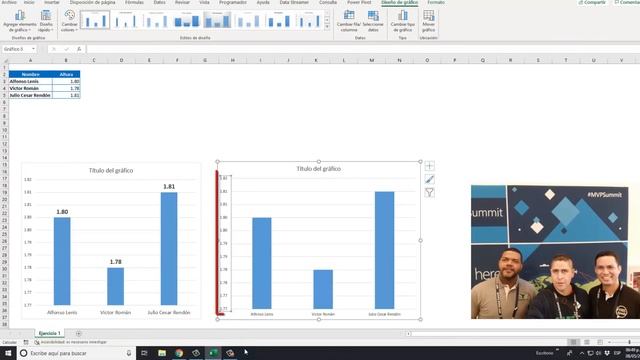
Task: Click into the formula bar field
Action: click(362, 49)
